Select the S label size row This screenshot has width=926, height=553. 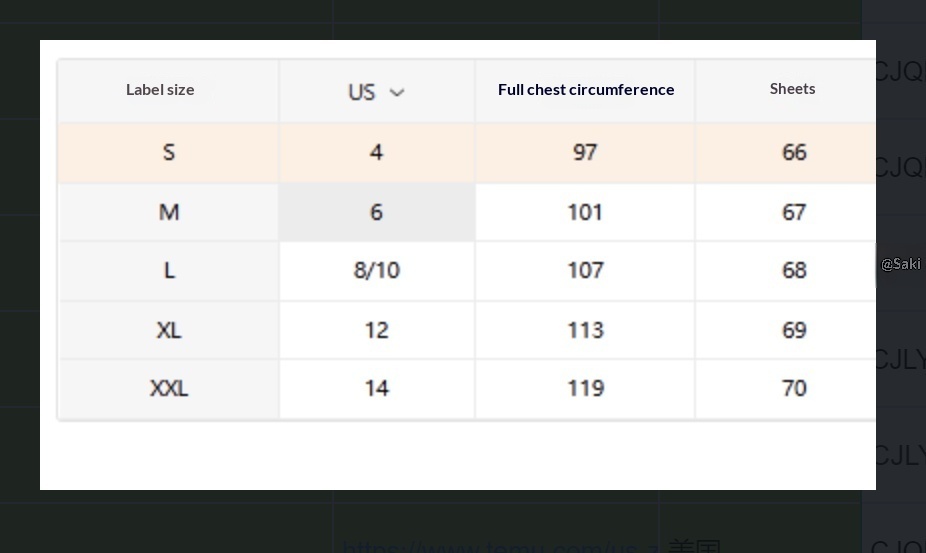(x=169, y=152)
